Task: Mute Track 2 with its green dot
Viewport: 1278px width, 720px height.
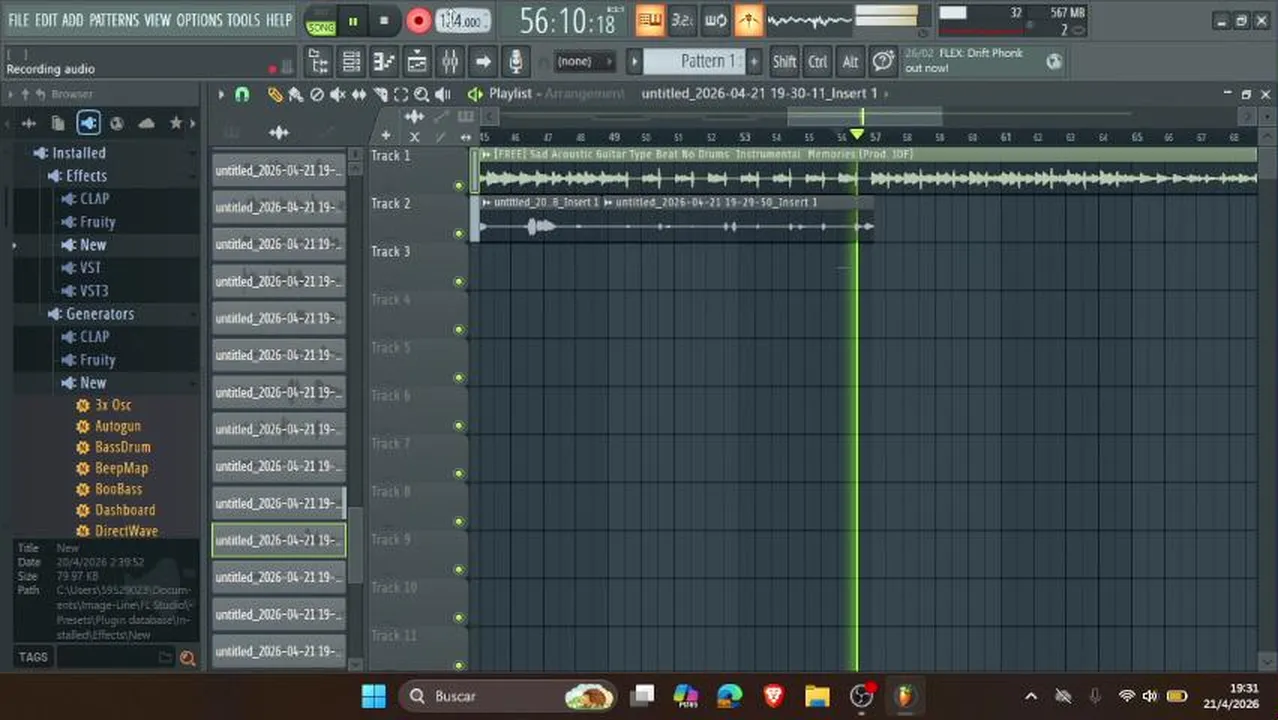Action: point(459,234)
